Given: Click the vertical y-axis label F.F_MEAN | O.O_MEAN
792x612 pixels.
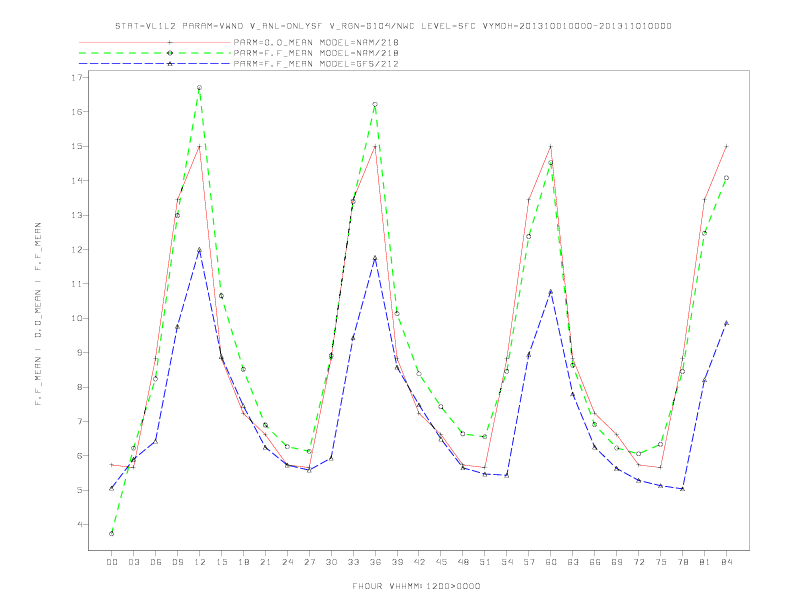Looking at the screenshot, I should pyautogui.click(x=38, y=314).
